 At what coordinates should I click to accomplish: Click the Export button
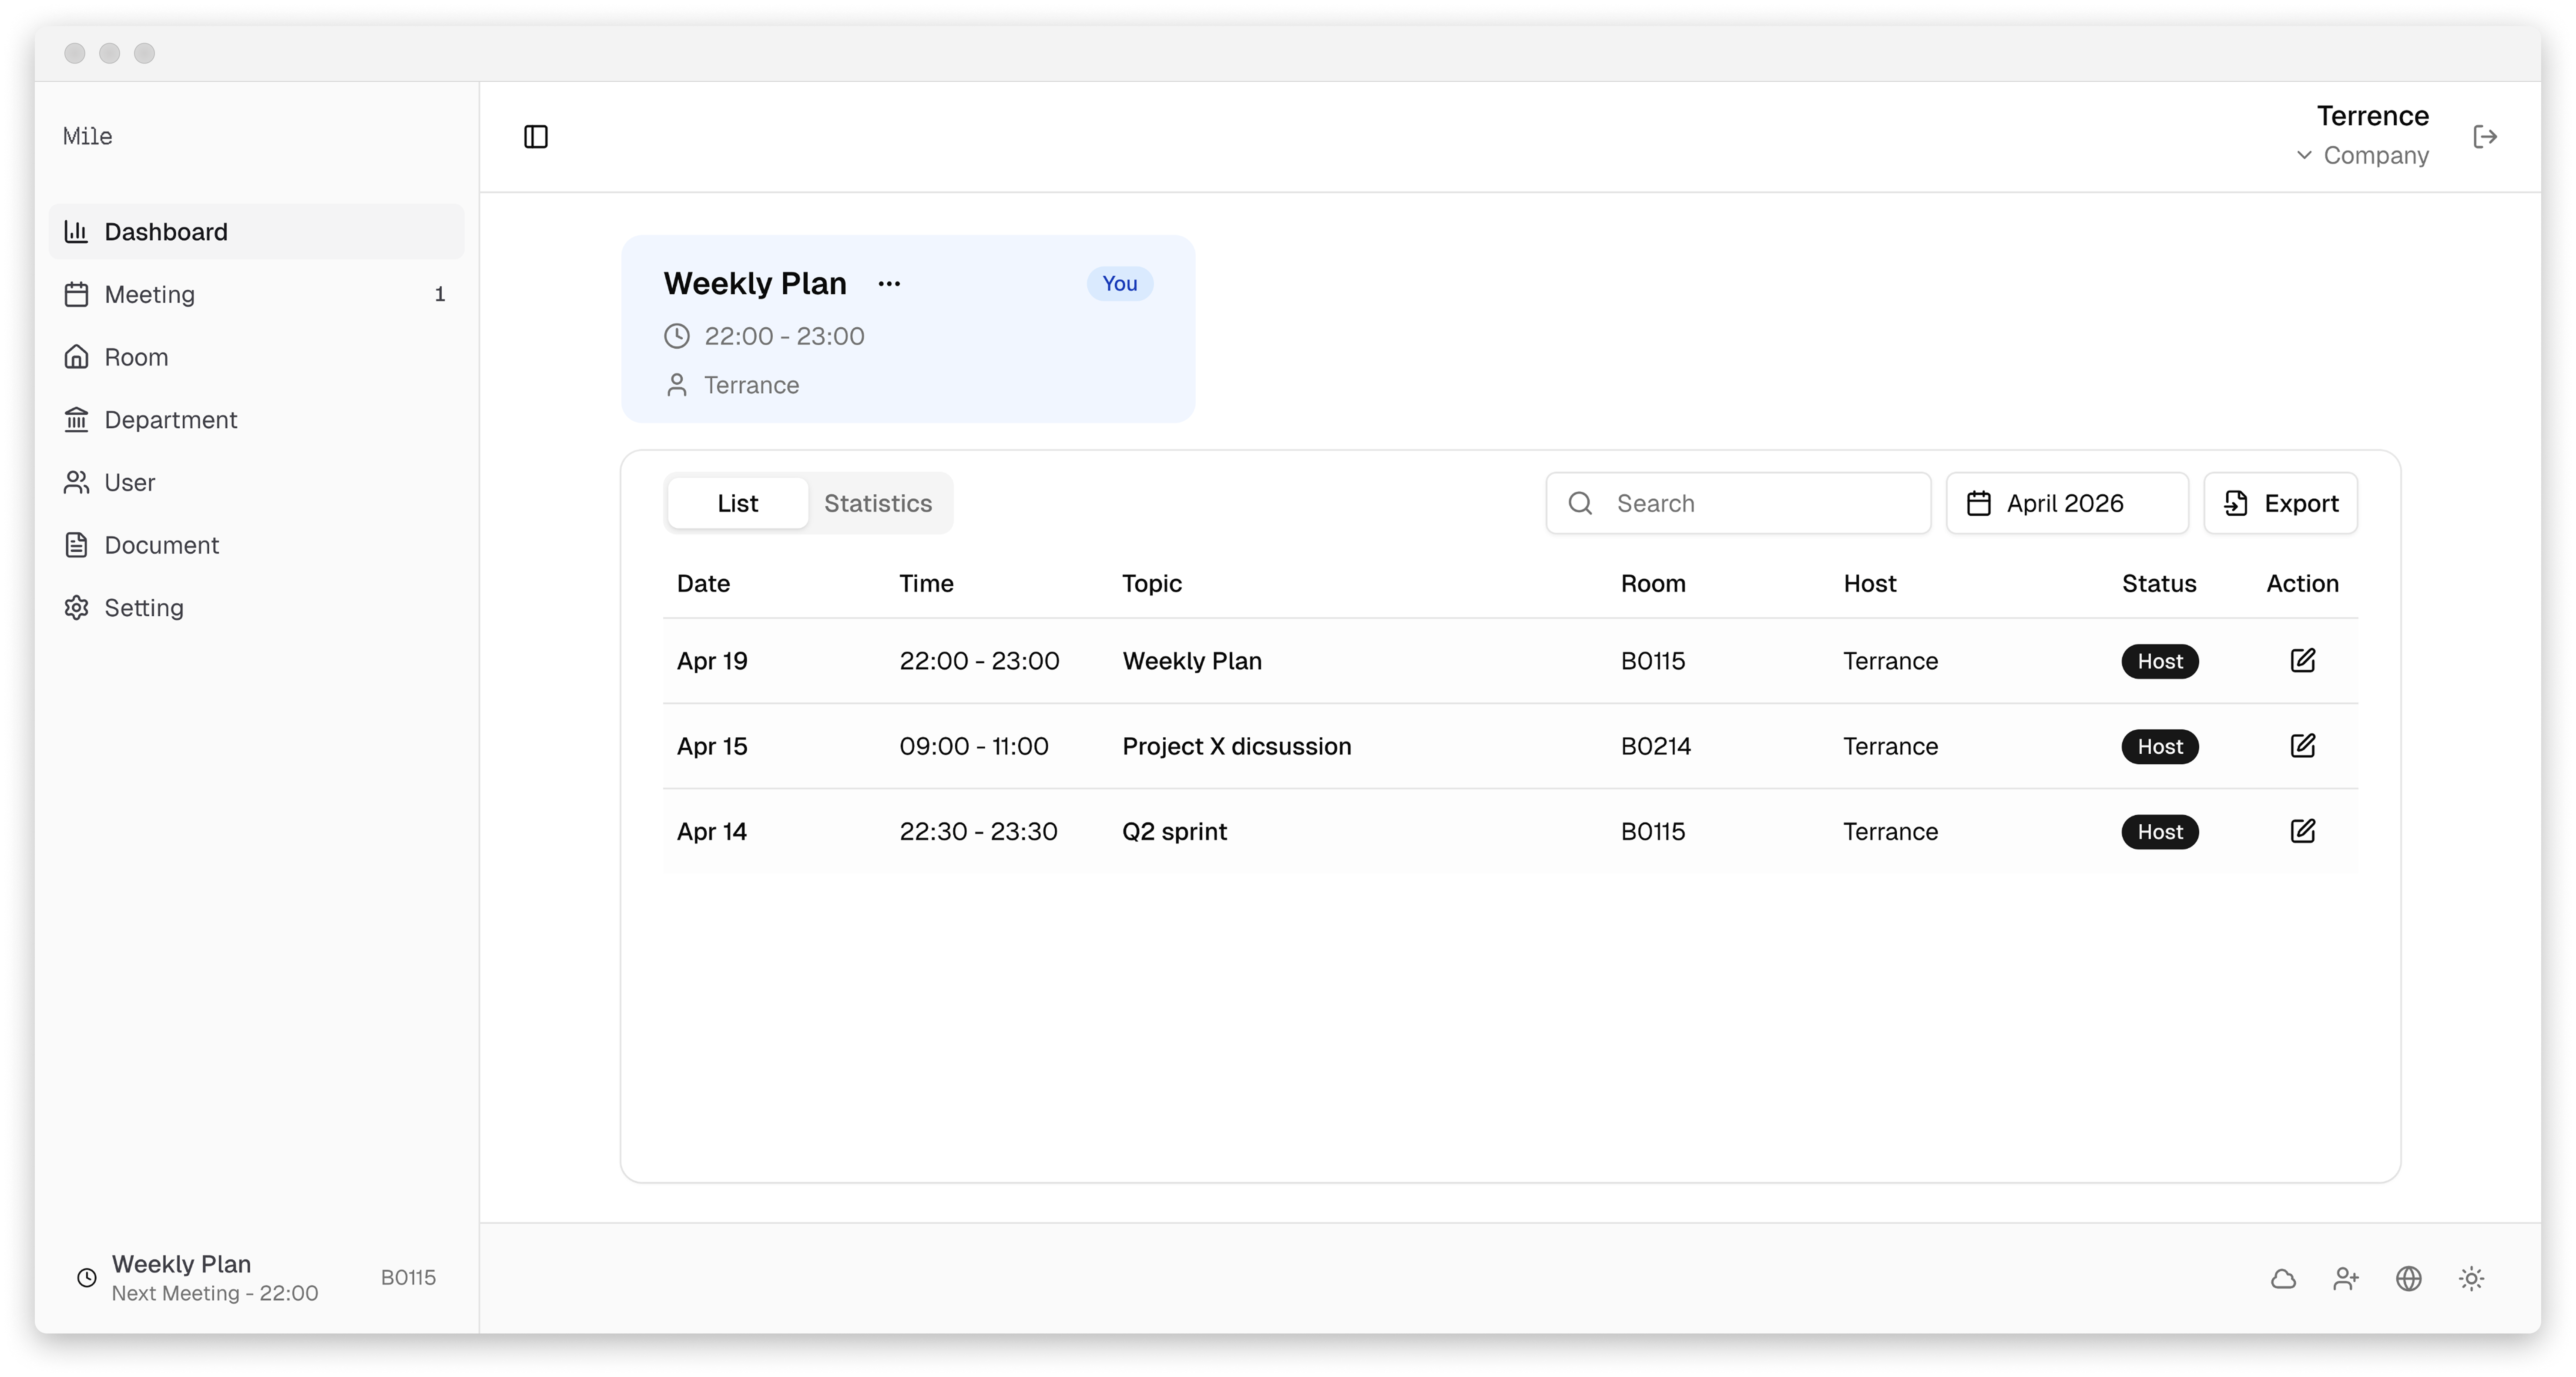(2281, 503)
